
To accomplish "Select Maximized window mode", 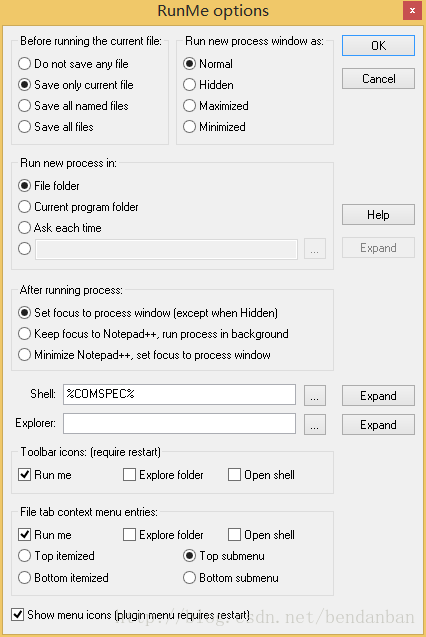I will [216, 106].
